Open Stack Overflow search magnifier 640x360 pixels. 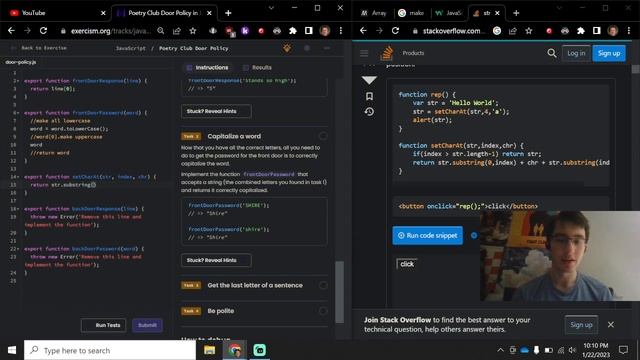pos(551,53)
